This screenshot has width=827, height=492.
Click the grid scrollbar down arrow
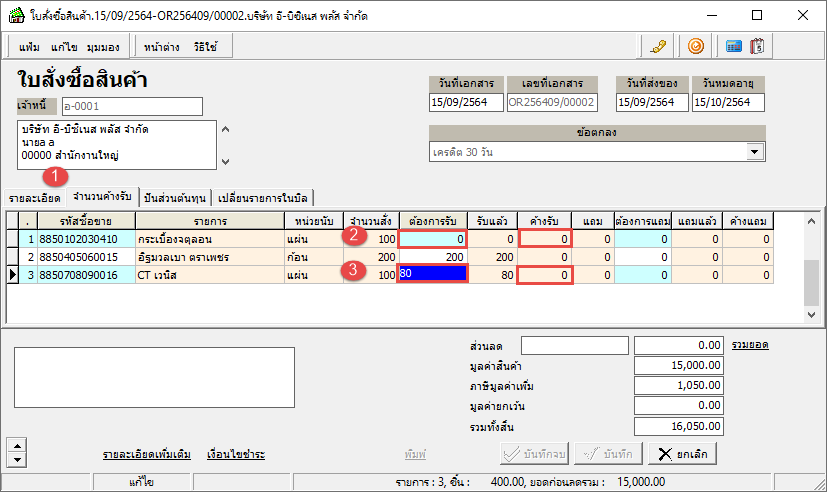coord(811,315)
